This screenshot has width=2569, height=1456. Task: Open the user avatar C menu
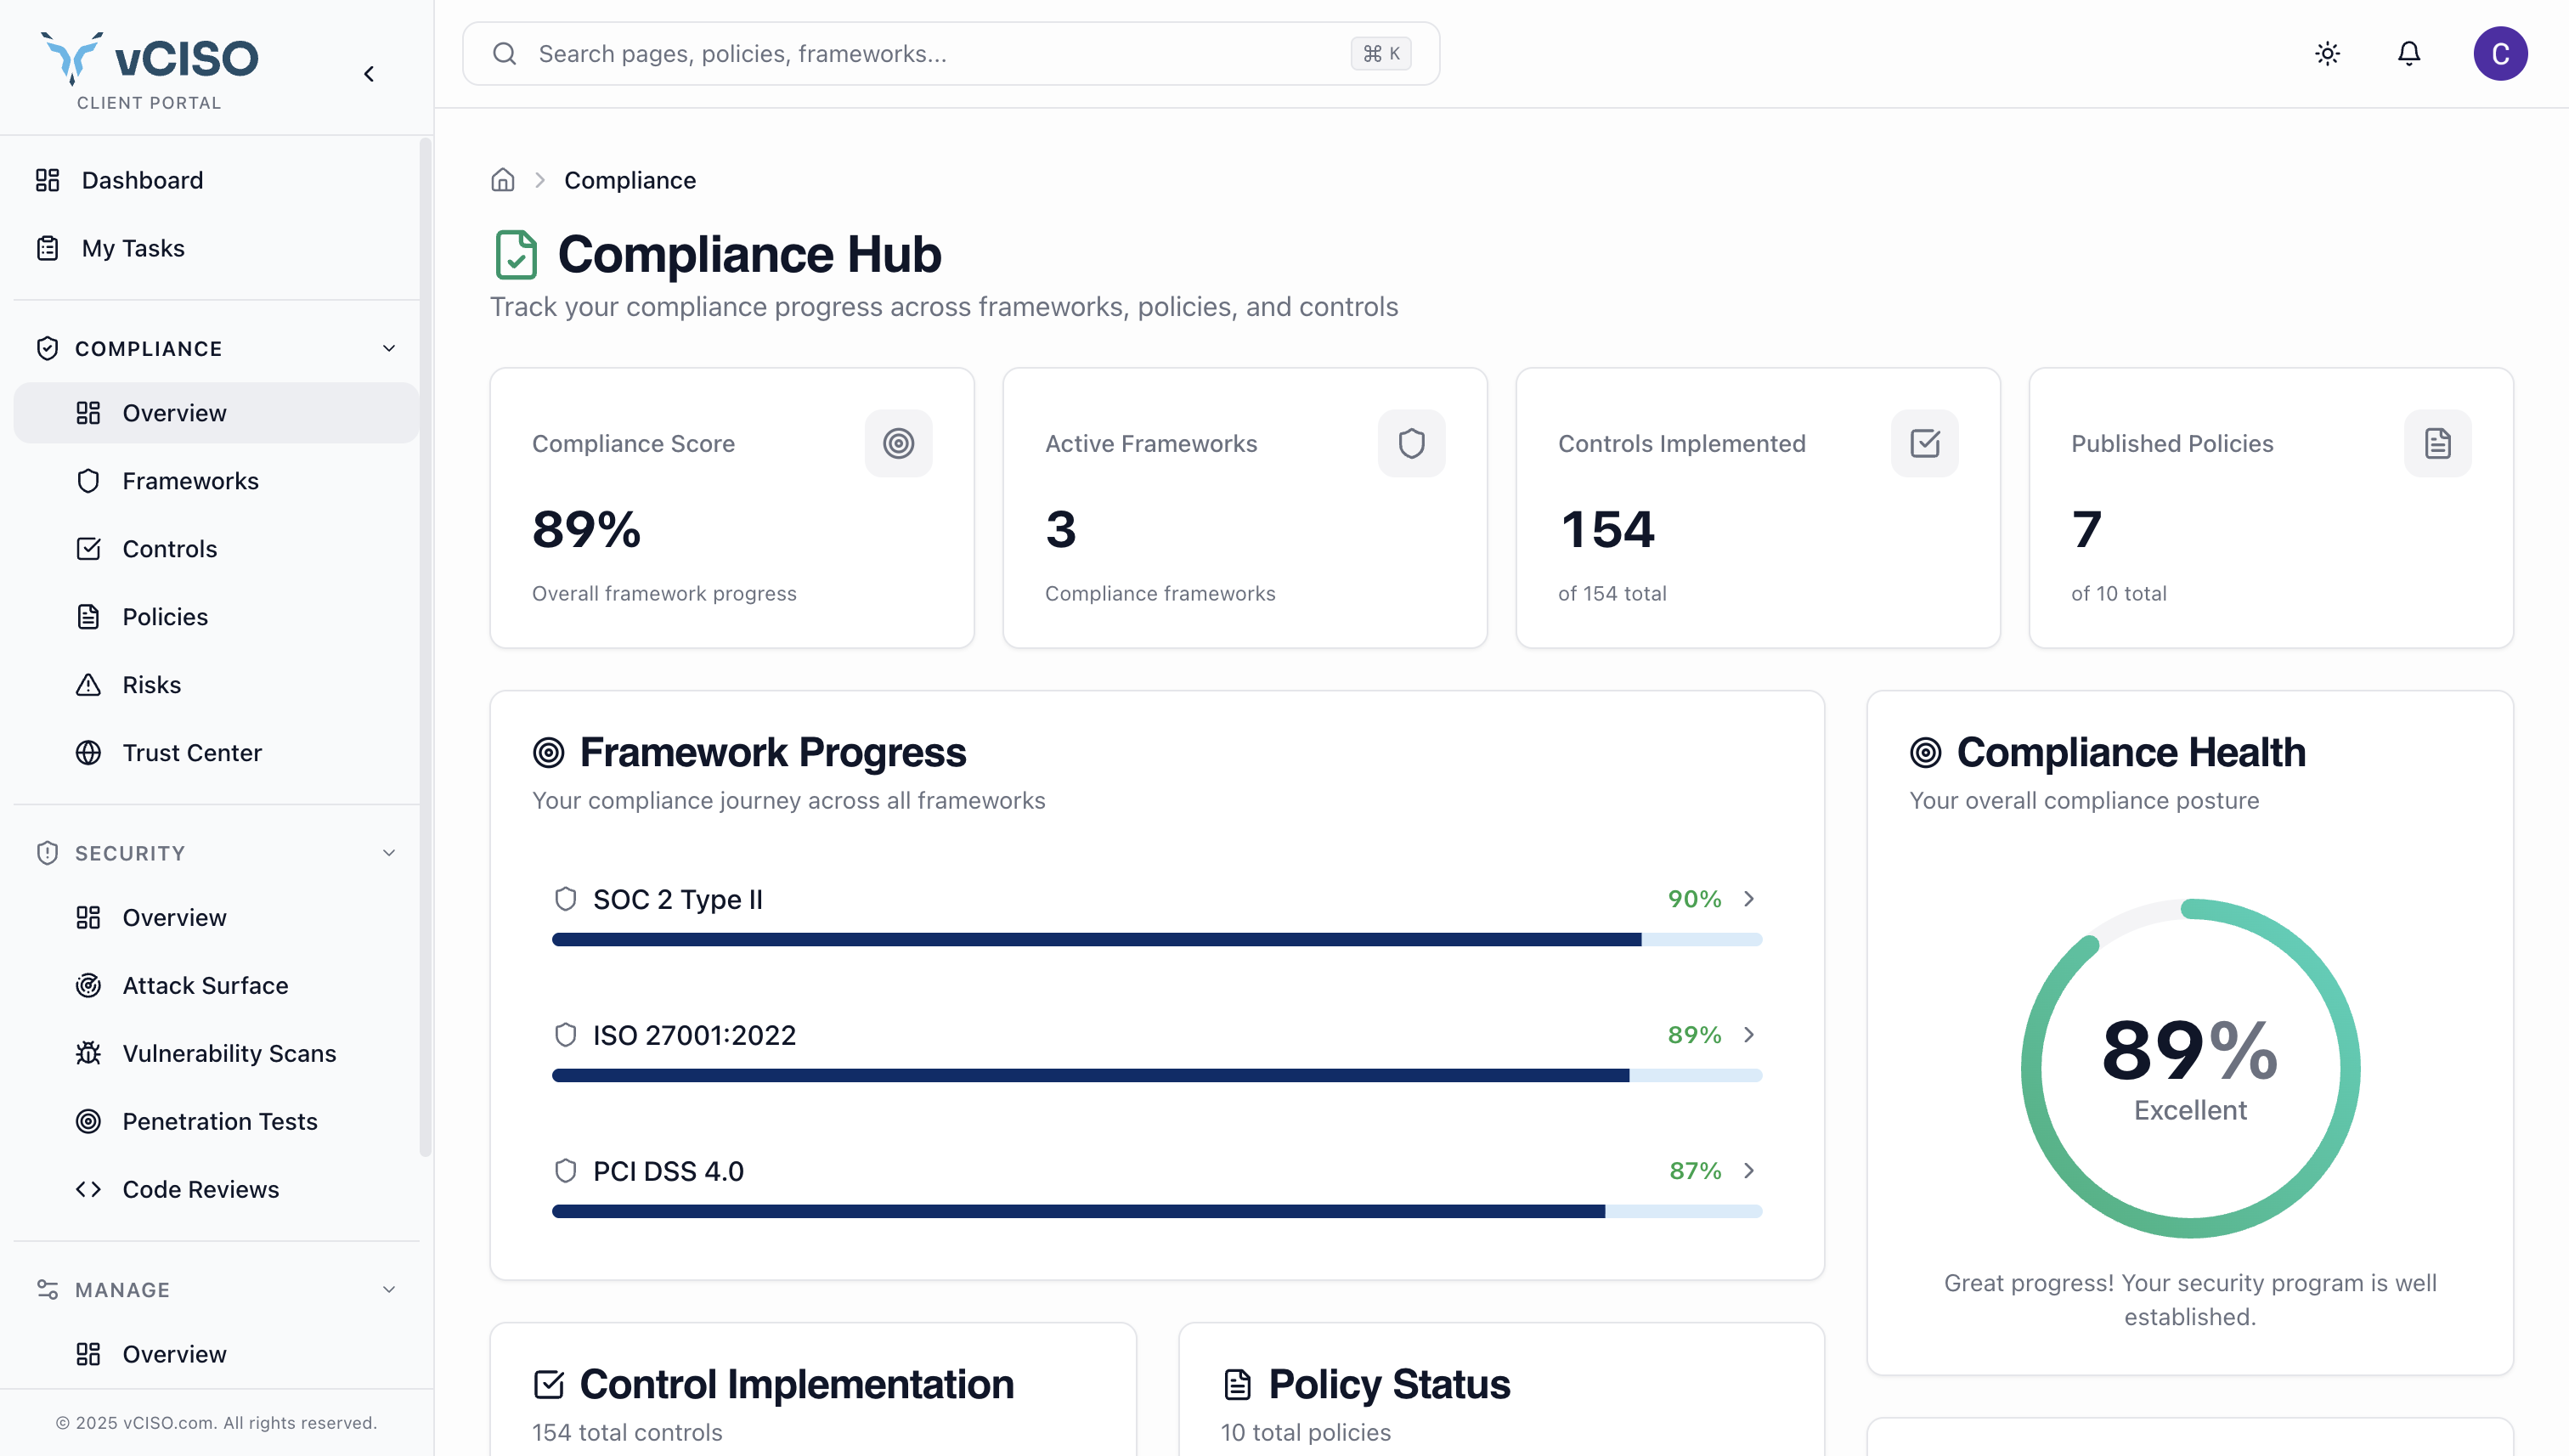coord(2500,53)
